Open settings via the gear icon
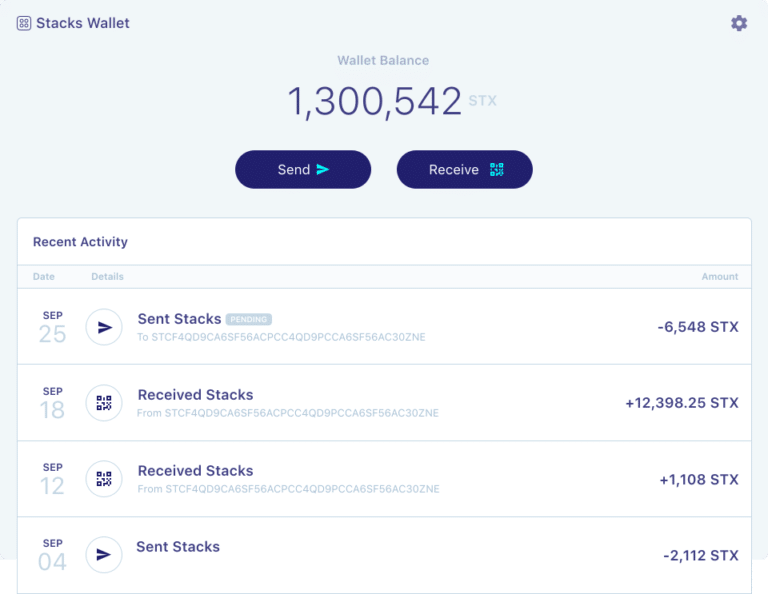 [739, 23]
